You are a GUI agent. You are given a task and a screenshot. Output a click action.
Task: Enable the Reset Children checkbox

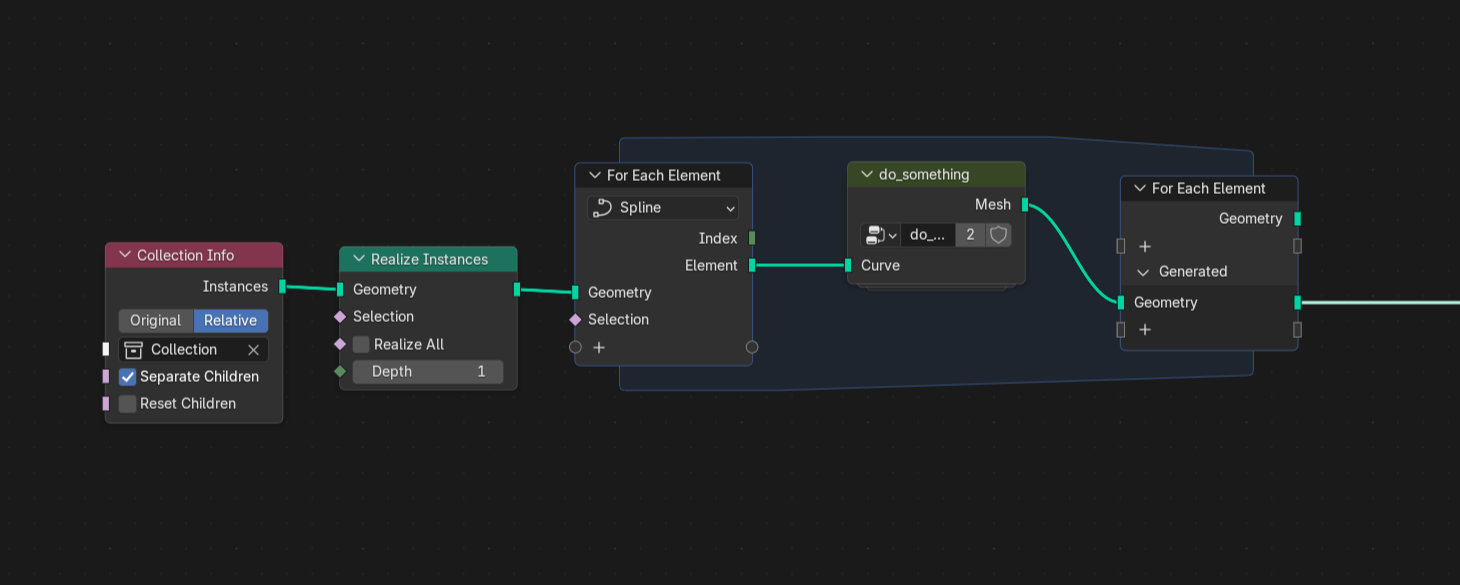tap(127, 404)
